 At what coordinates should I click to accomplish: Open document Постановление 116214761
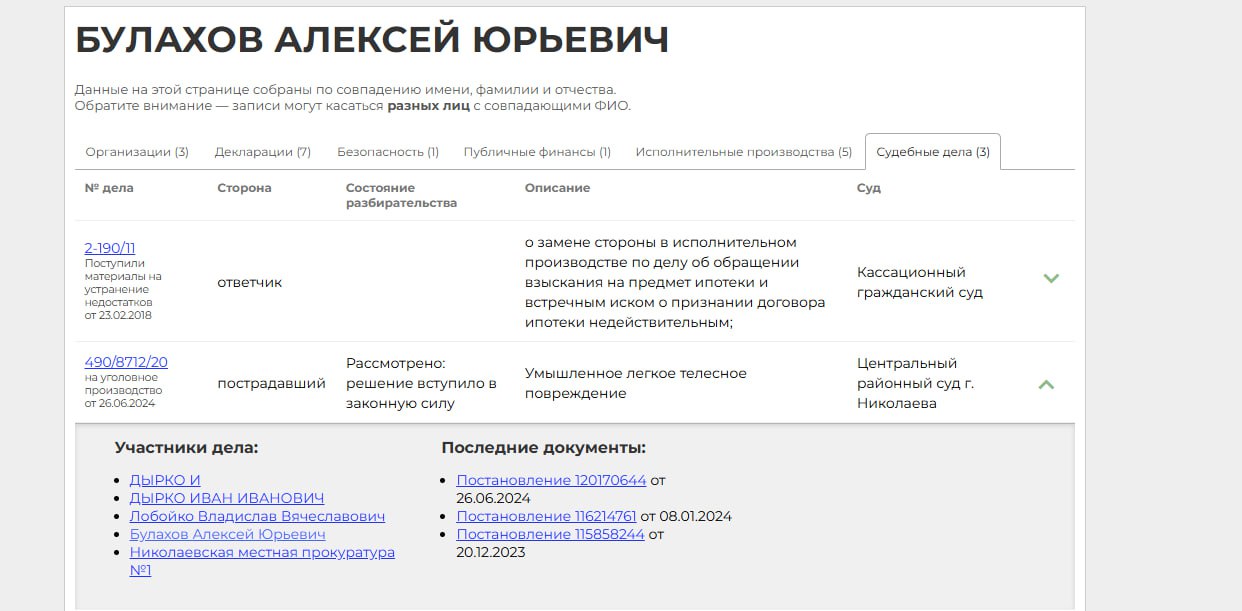[546, 516]
